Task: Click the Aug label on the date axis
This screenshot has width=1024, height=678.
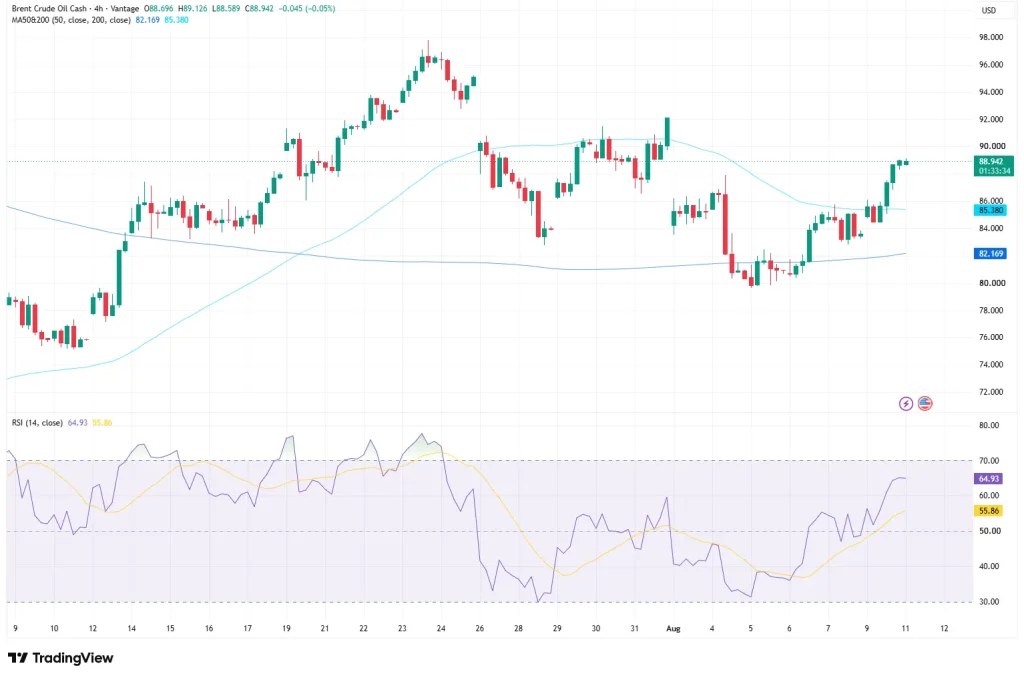Action: pyautogui.click(x=673, y=628)
